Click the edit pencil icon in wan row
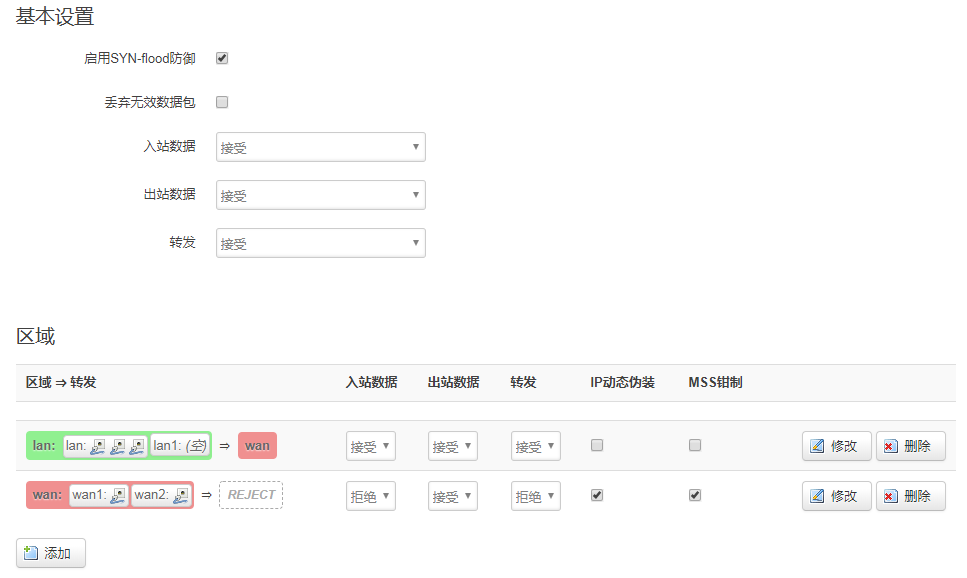967x578 pixels. pyautogui.click(x=817, y=496)
